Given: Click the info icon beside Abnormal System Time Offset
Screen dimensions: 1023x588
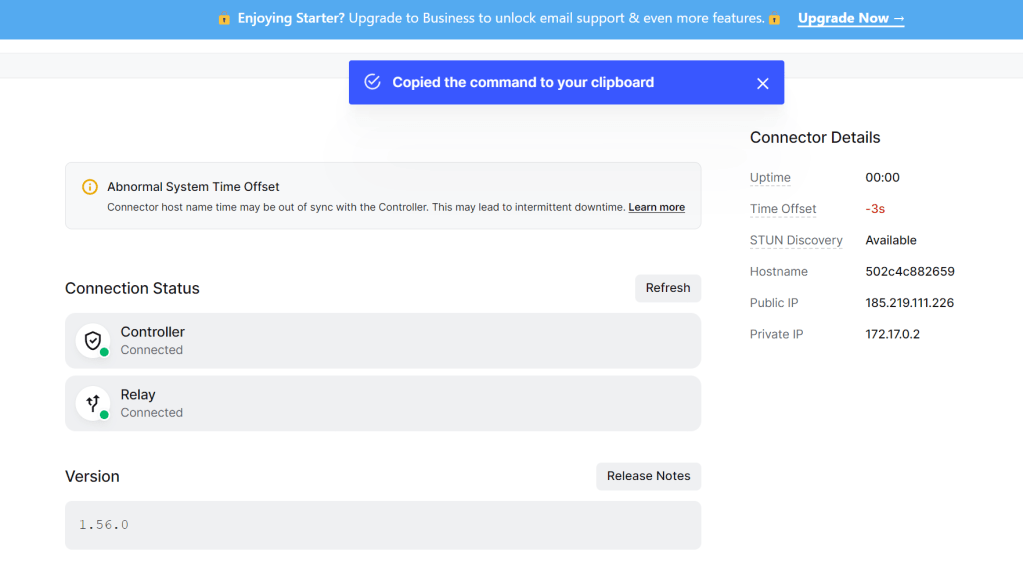Looking at the screenshot, I should (x=90, y=187).
